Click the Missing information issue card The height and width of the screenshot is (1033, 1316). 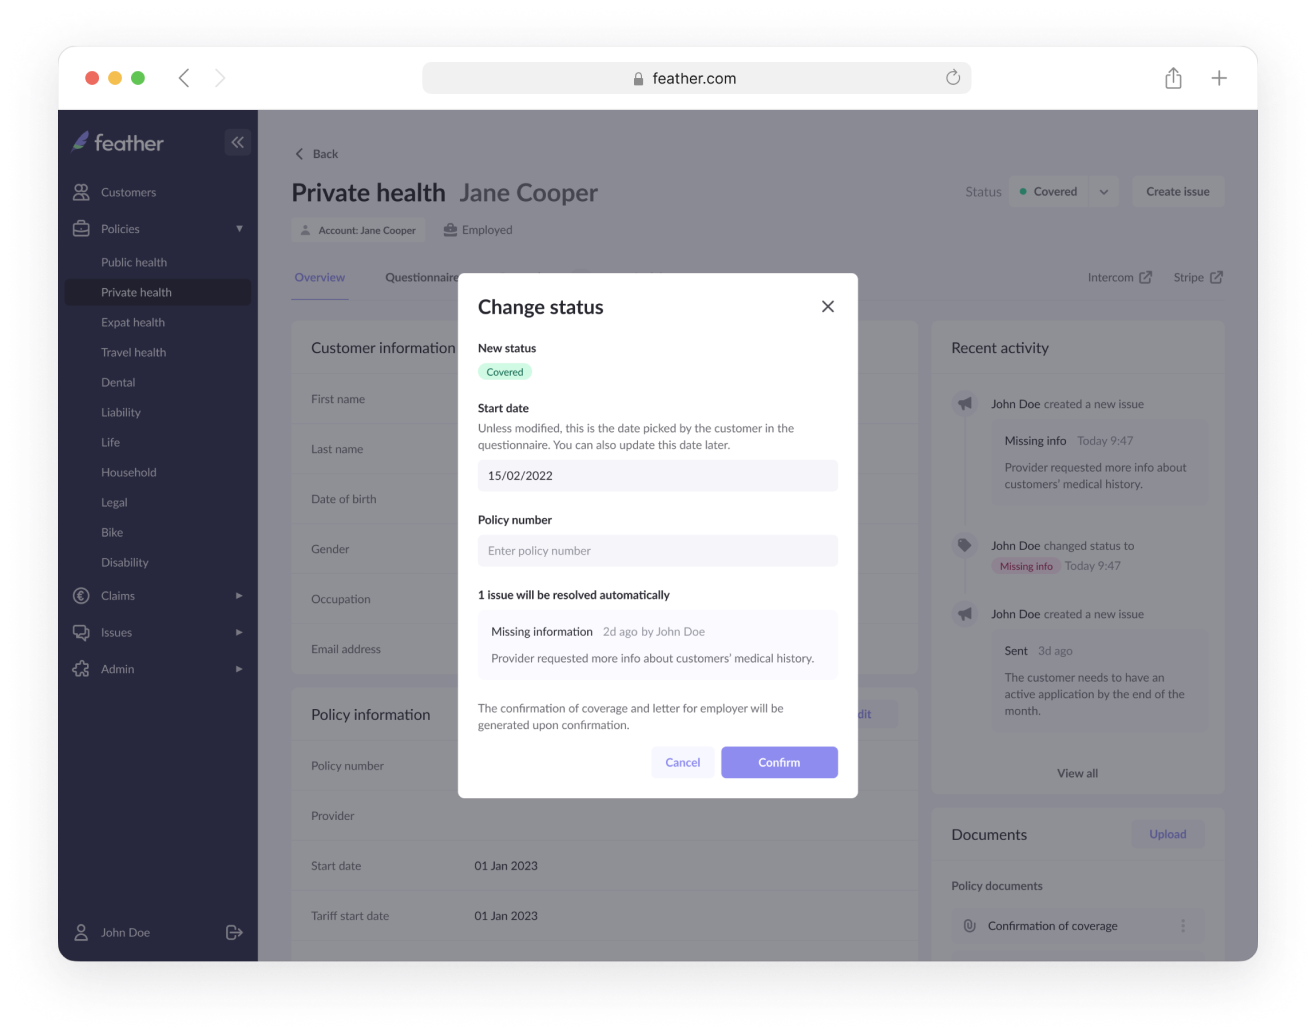658,645
